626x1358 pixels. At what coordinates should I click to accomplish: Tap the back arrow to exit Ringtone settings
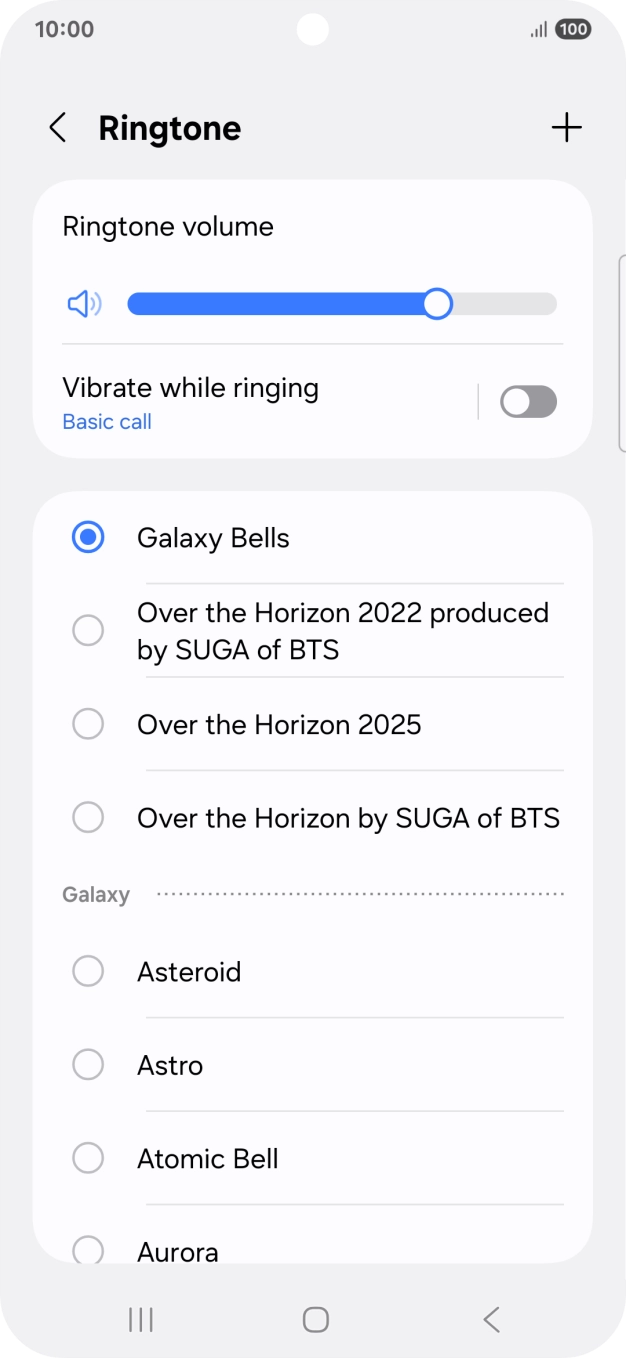(x=57, y=128)
